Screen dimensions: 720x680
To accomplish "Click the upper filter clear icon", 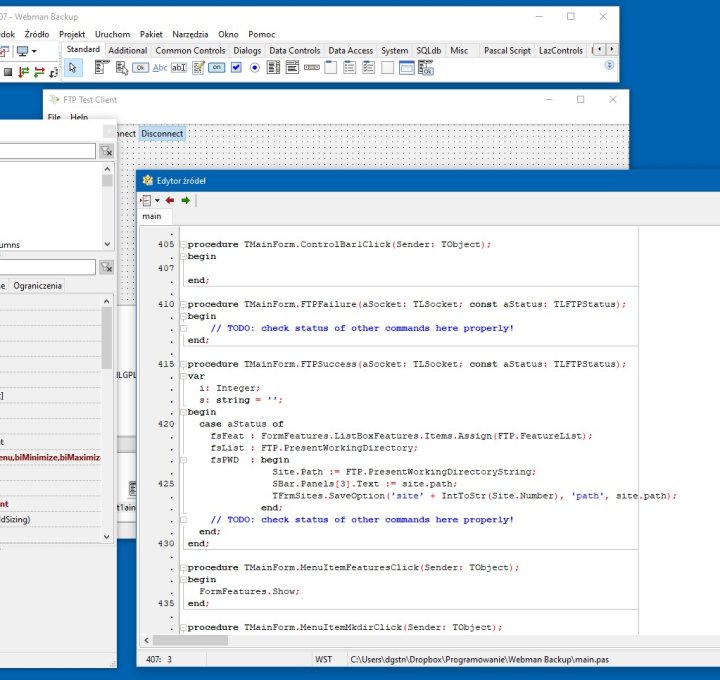I will (x=106, y=151).
